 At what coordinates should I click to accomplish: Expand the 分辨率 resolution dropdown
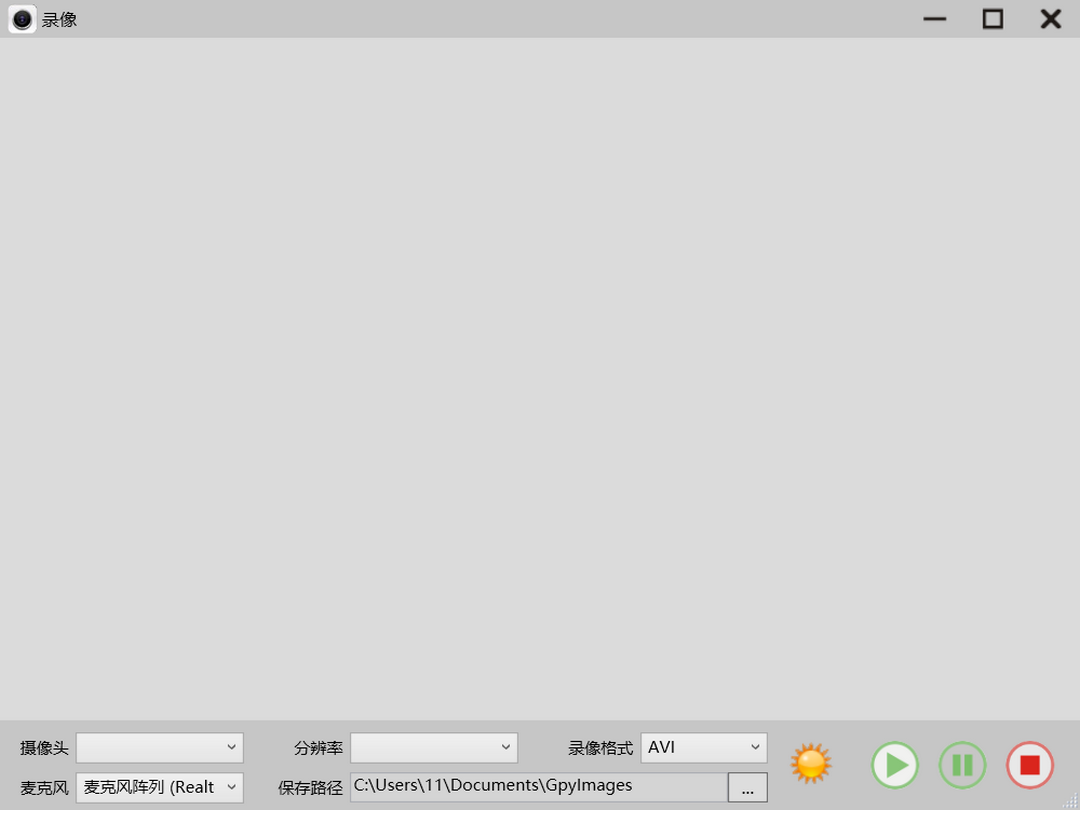click(x=434, y=747)
